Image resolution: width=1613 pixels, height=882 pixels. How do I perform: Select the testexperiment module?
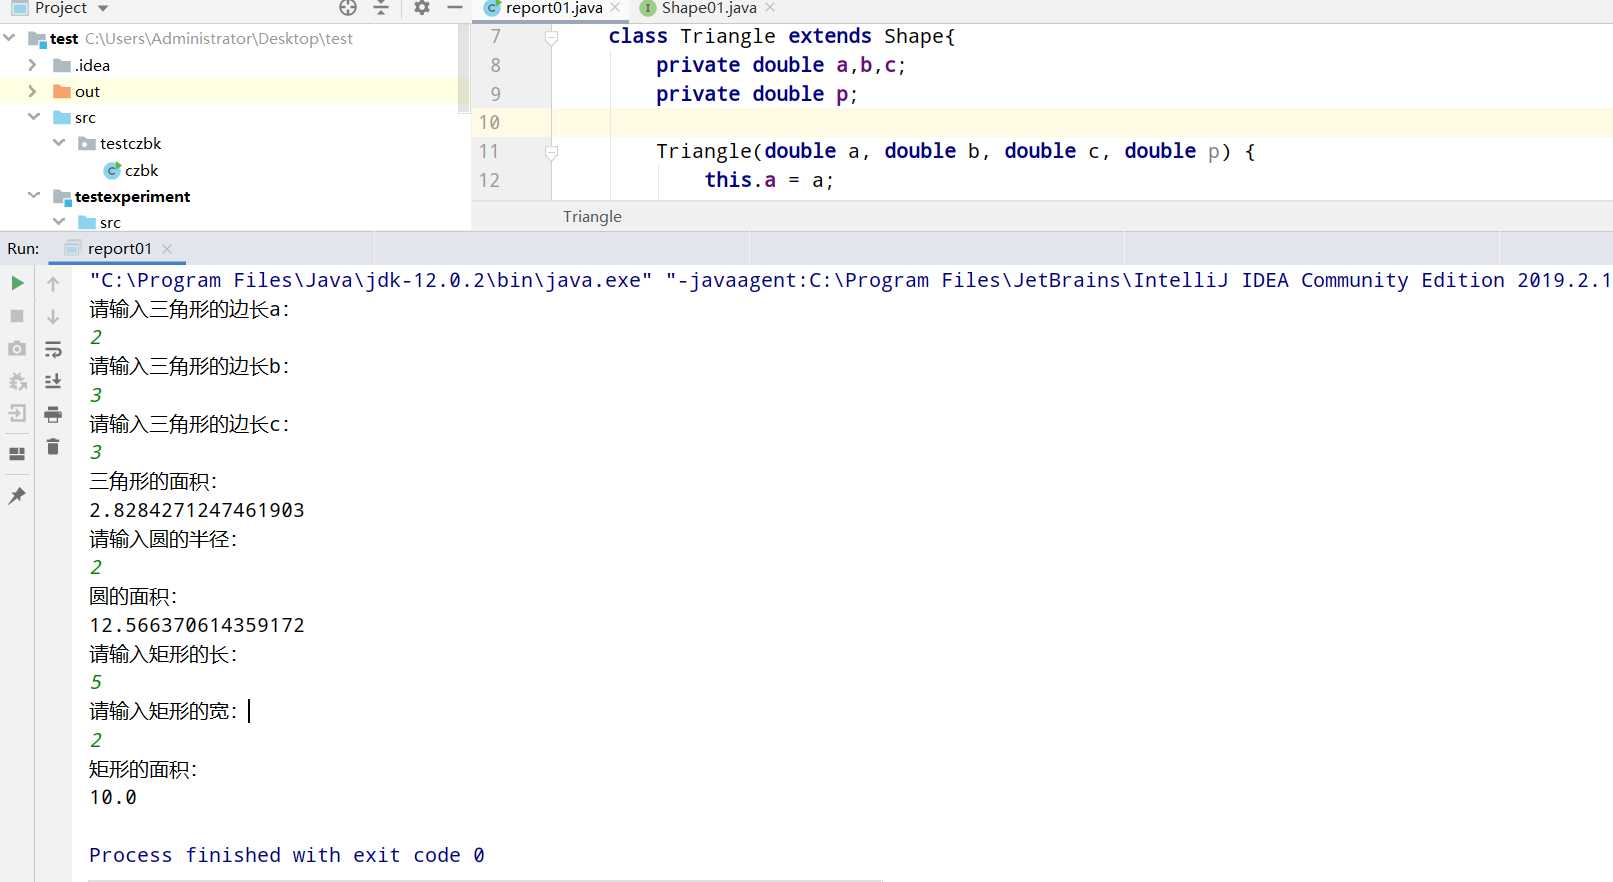point(132,196)
